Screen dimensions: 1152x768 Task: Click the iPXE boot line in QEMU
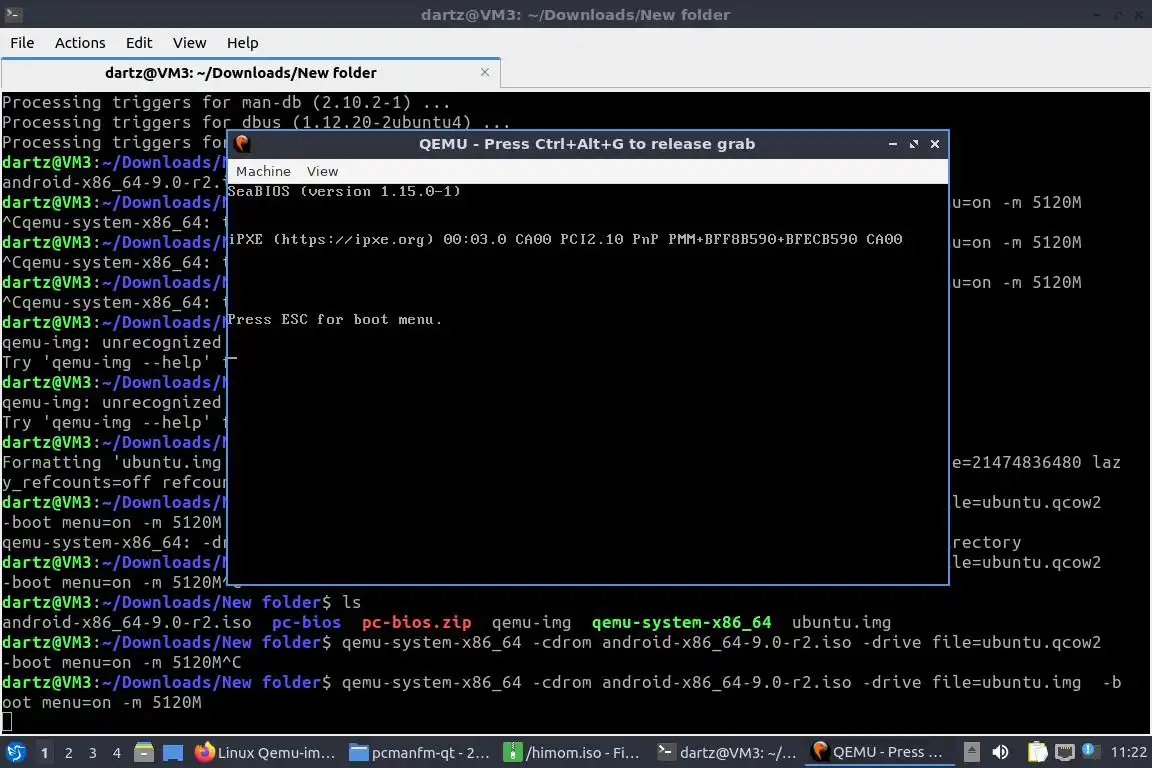(565, 240)
